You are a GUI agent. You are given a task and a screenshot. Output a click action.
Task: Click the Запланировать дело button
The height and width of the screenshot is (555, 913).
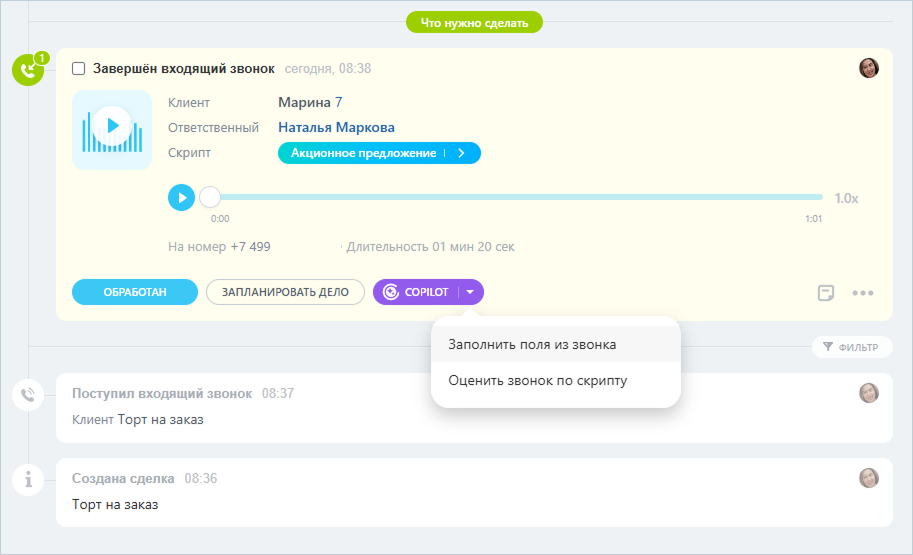[x=285, y=292]
